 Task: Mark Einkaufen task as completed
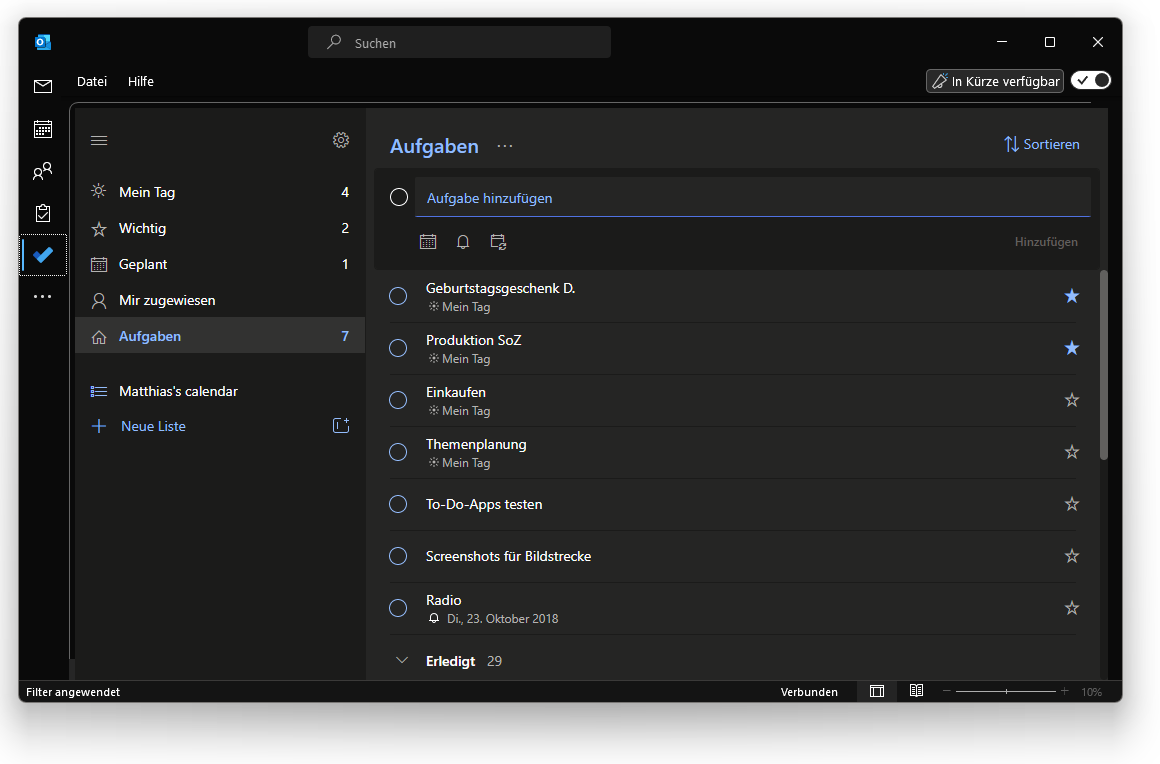(398, 400)
